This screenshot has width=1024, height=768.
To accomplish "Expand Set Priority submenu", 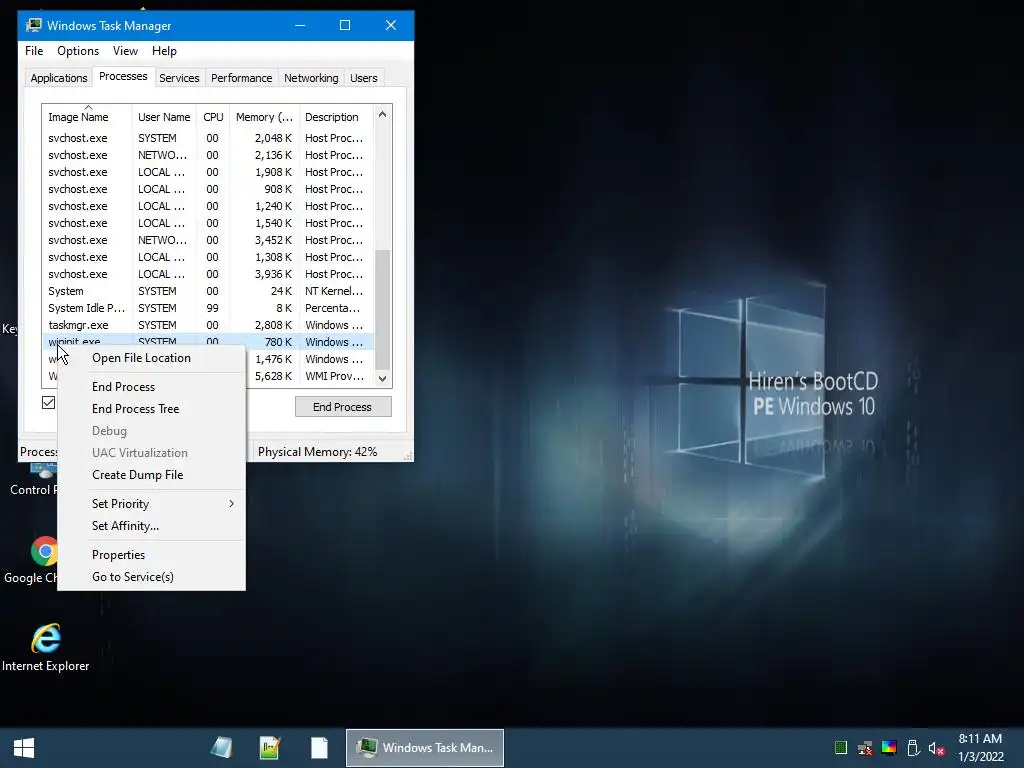I will (152, 504).
